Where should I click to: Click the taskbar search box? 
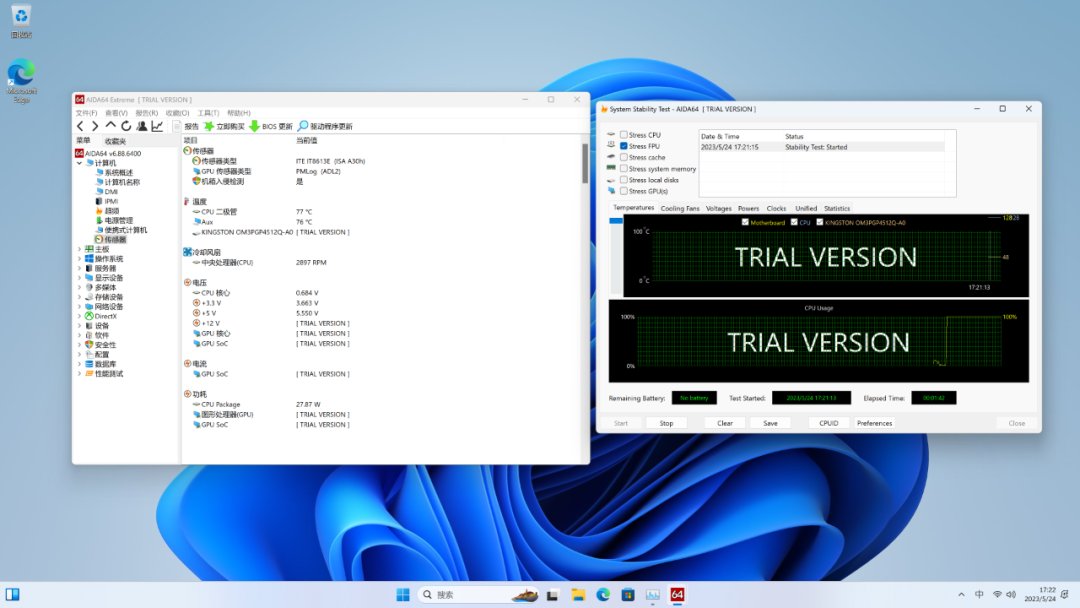click(477, 594)
